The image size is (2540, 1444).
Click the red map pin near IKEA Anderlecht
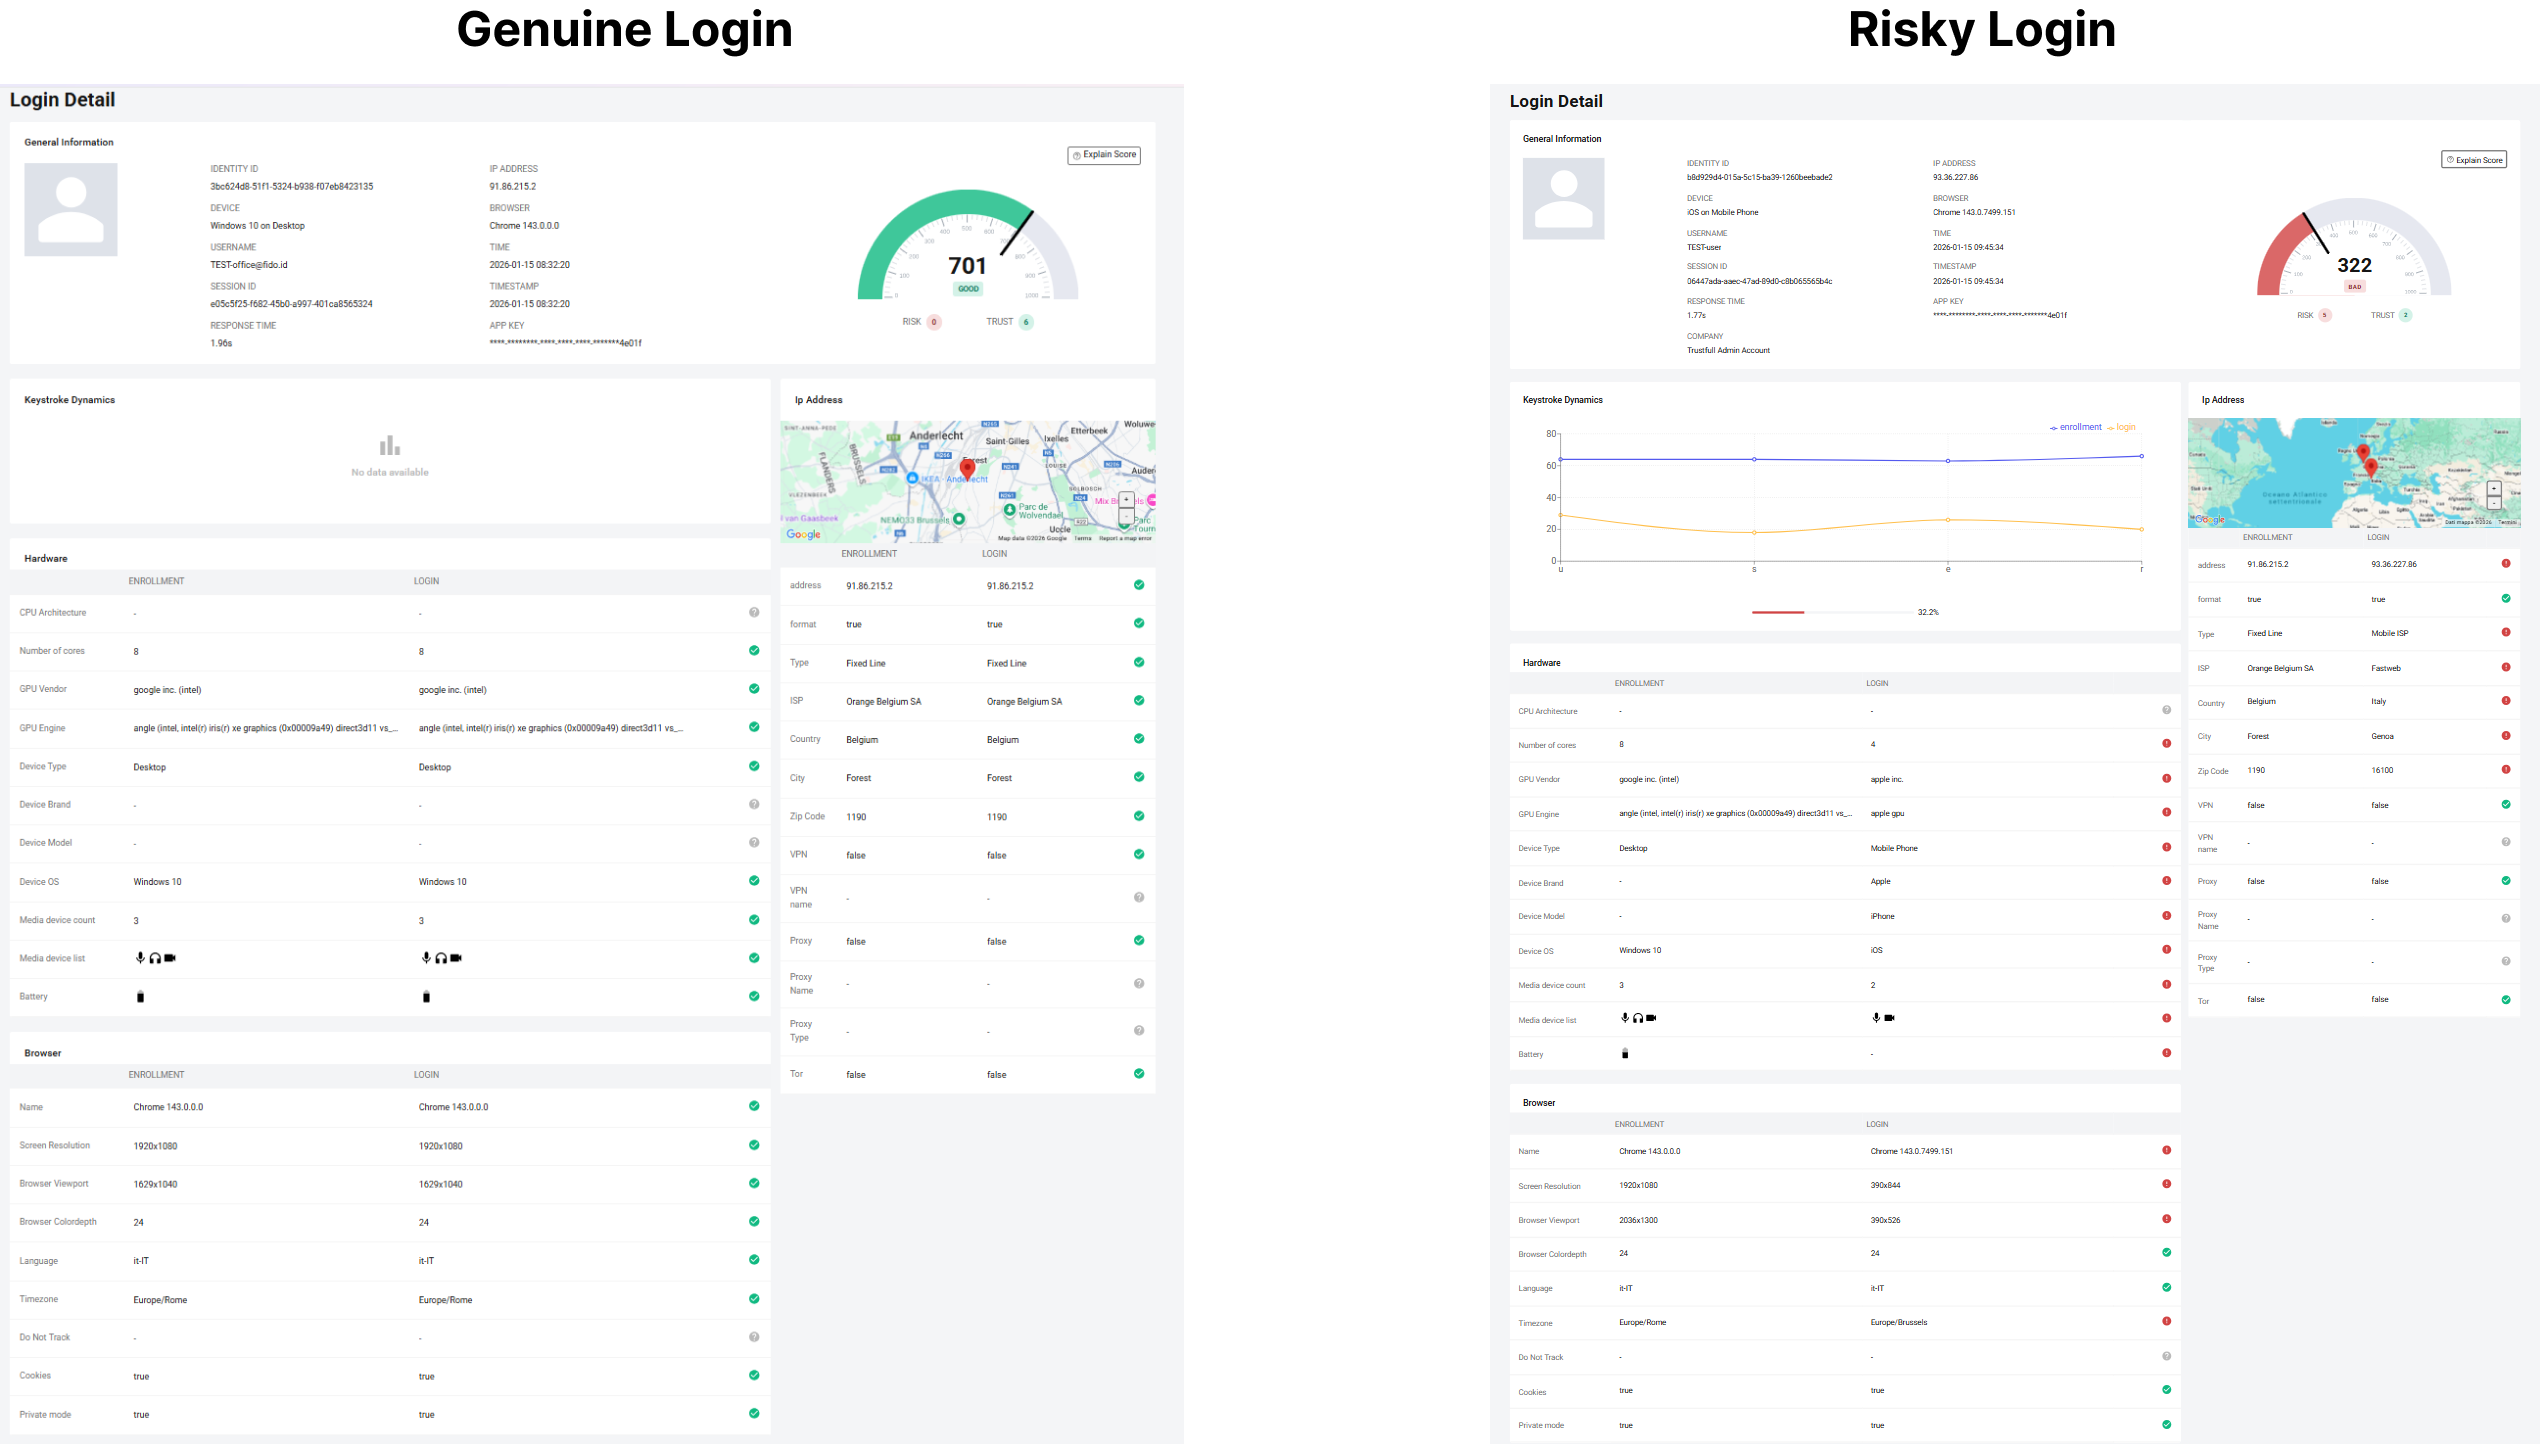[x=967, y=468]
